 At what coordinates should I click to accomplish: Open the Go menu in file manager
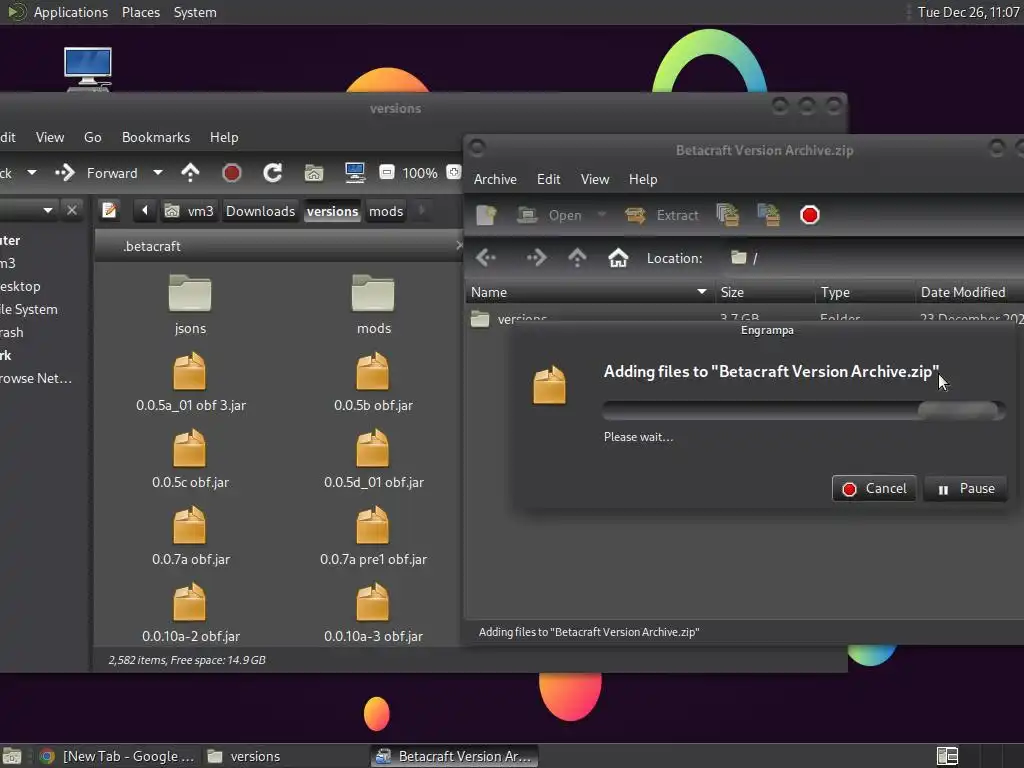click(x=93, y=137)
